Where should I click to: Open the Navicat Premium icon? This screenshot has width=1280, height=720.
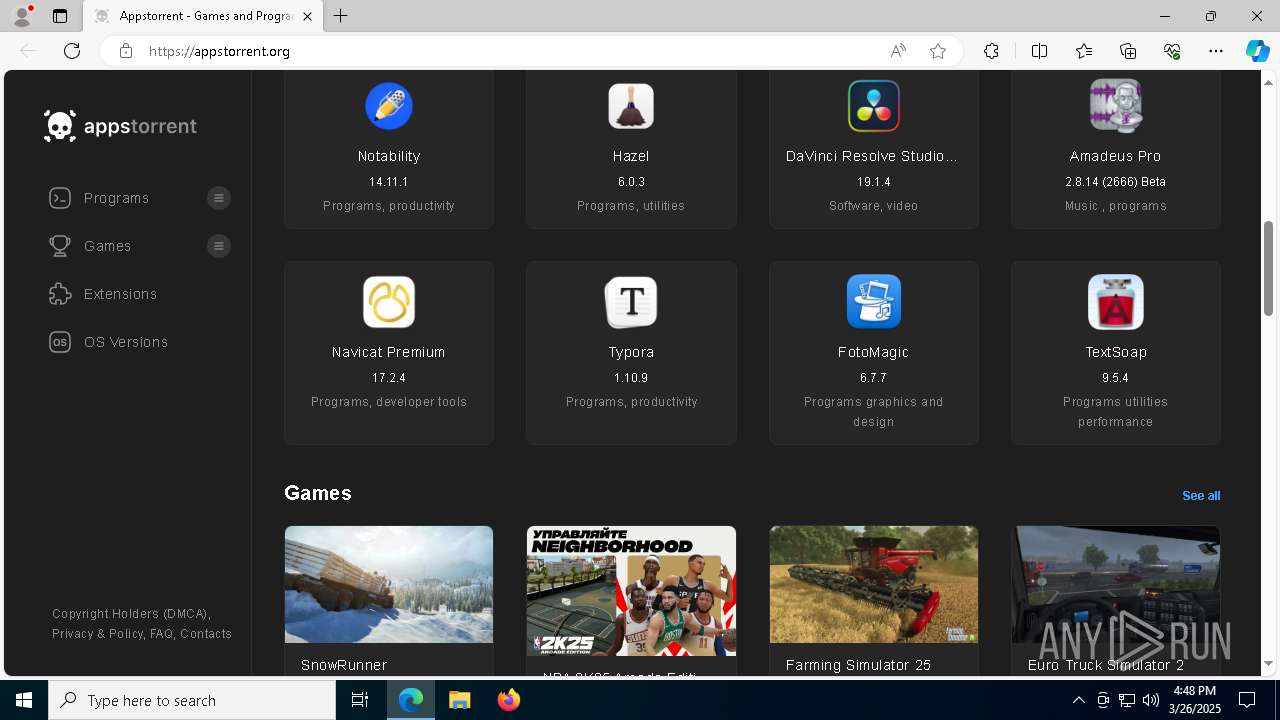(x=388, y=301)
